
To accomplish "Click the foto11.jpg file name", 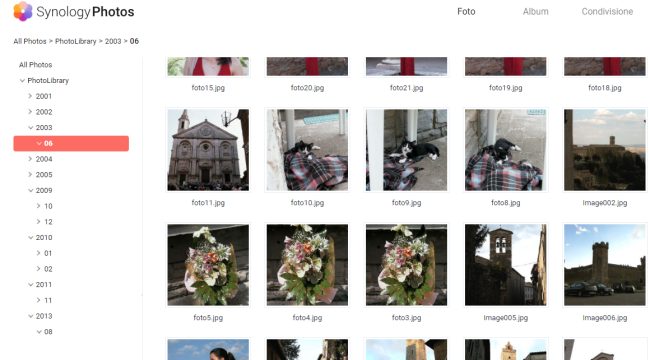I will pyautogui.click(x=208, y=203).
